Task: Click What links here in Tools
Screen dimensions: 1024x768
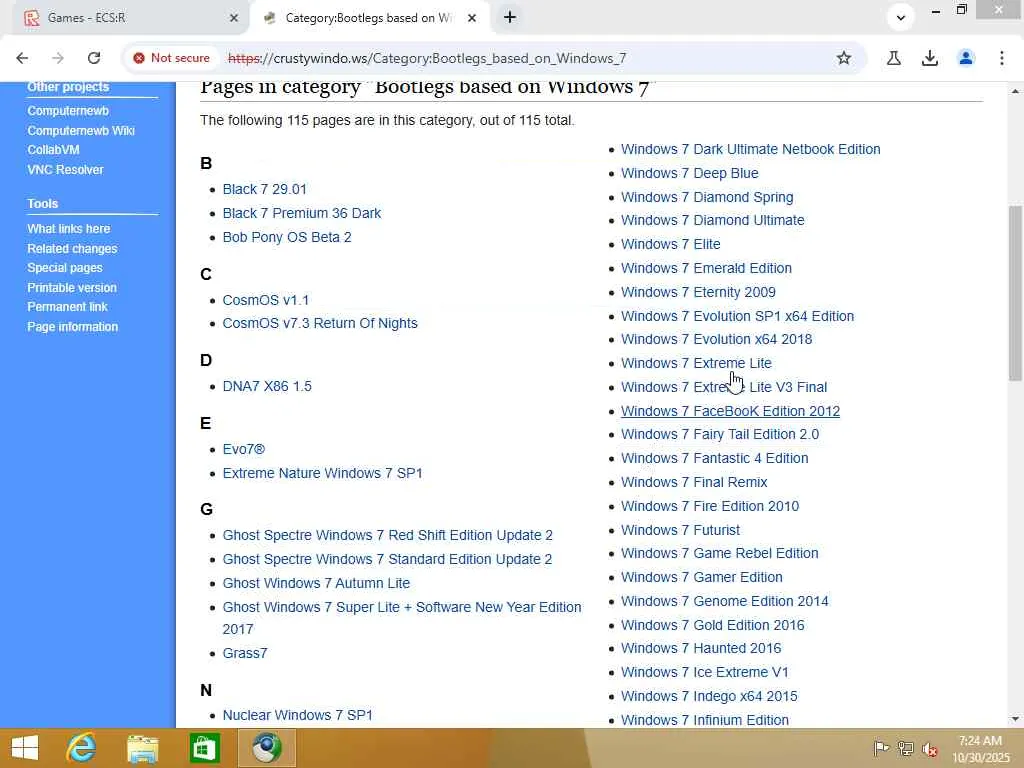Action: pos(69,229)
